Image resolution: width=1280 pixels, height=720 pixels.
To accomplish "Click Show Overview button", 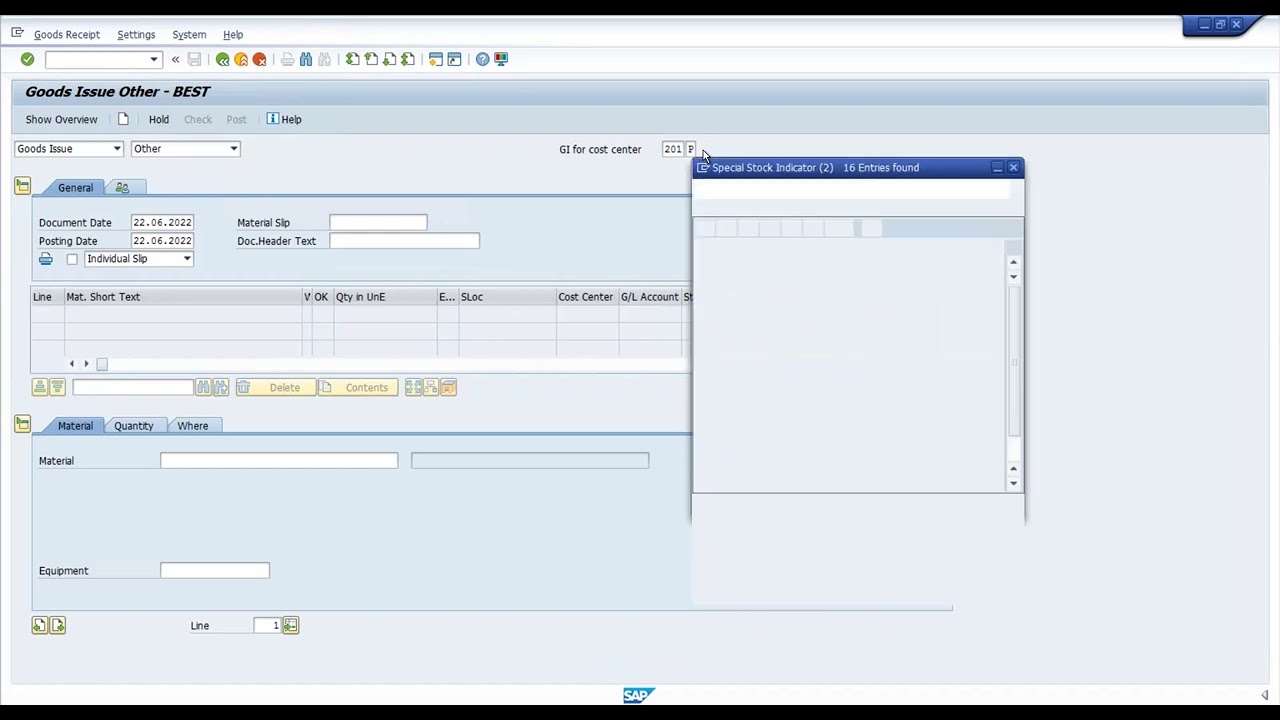I will coord(61,119).
